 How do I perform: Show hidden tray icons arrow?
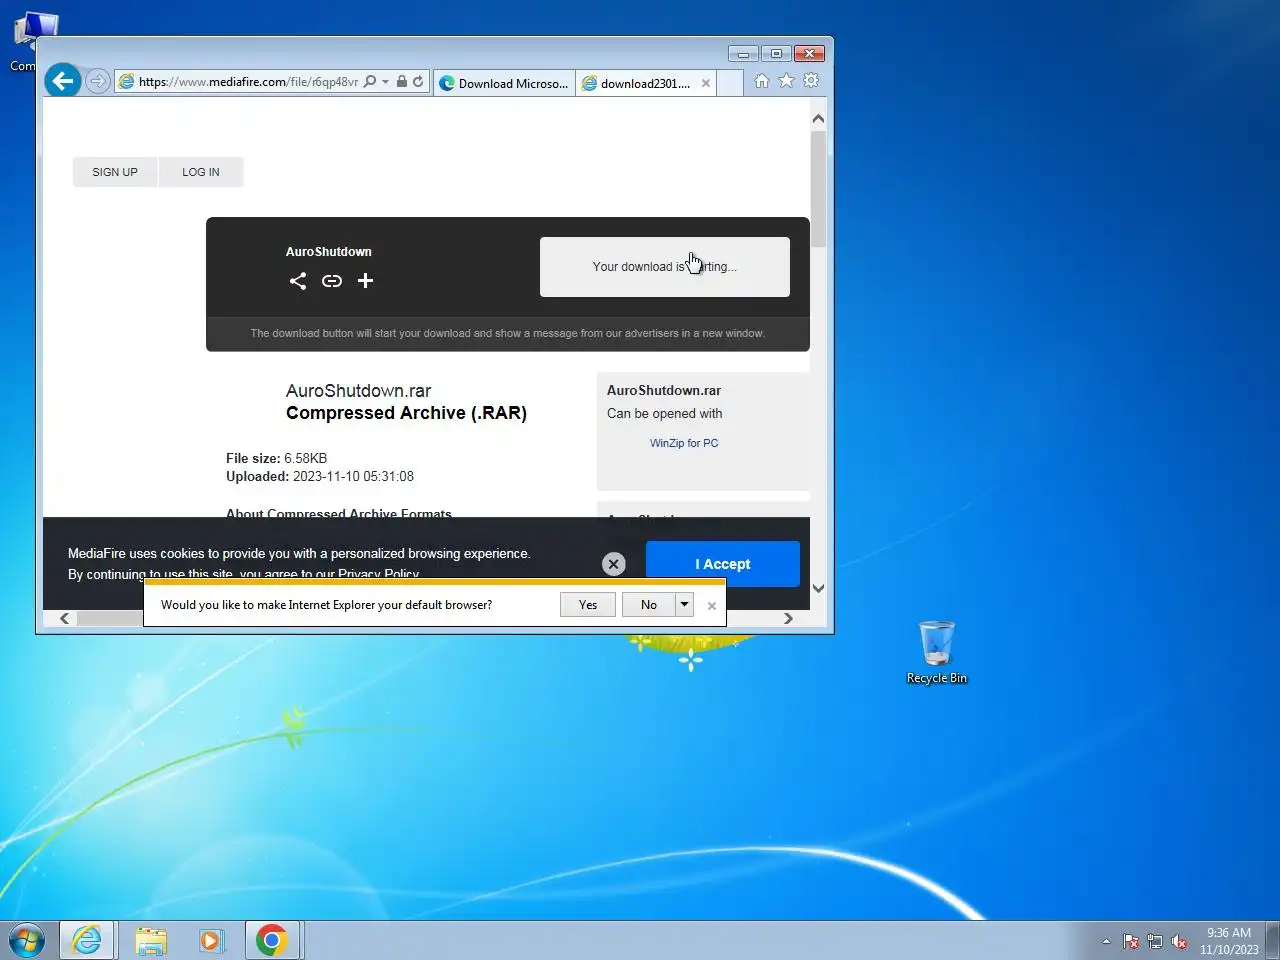[1106, 941]
